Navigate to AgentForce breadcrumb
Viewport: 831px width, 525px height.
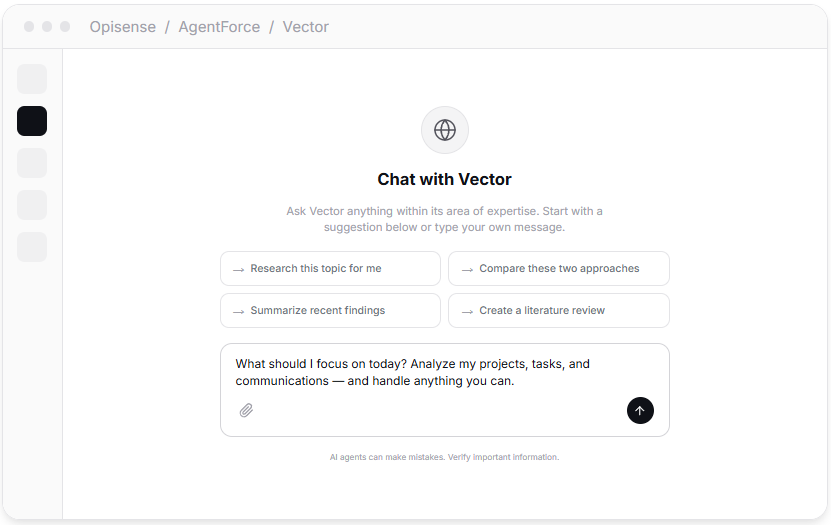pyautogui.click(x=219, y=27)
